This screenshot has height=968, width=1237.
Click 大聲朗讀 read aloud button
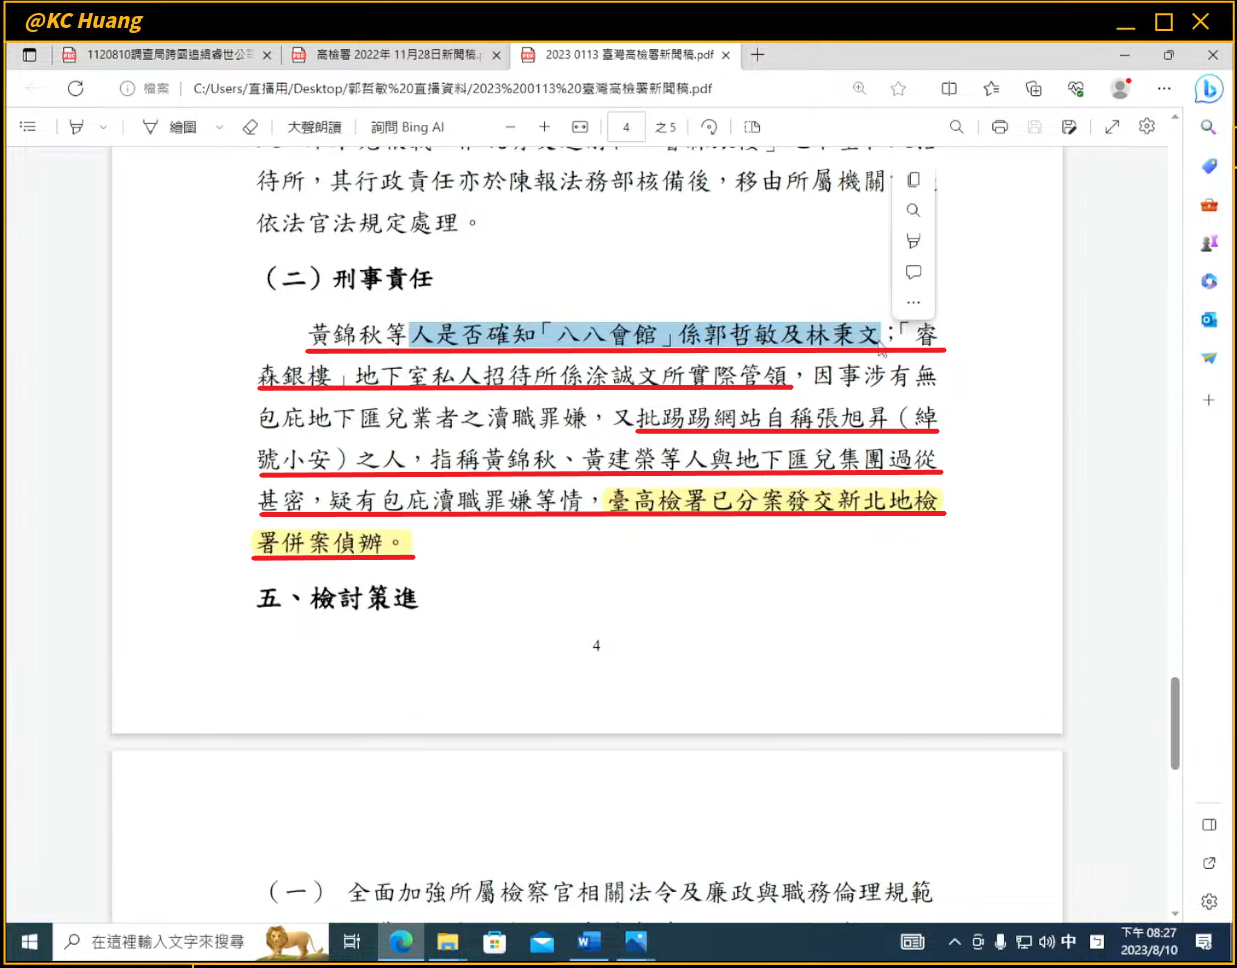click(x=314, y=127)
